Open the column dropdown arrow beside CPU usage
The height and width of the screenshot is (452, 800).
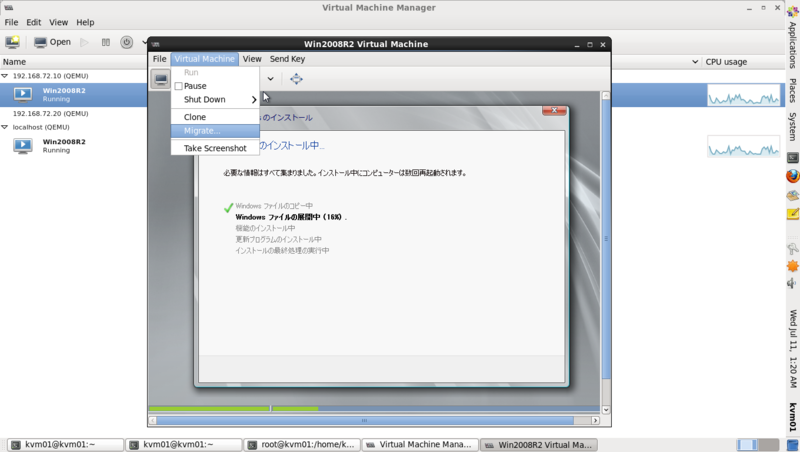(695, 62)
